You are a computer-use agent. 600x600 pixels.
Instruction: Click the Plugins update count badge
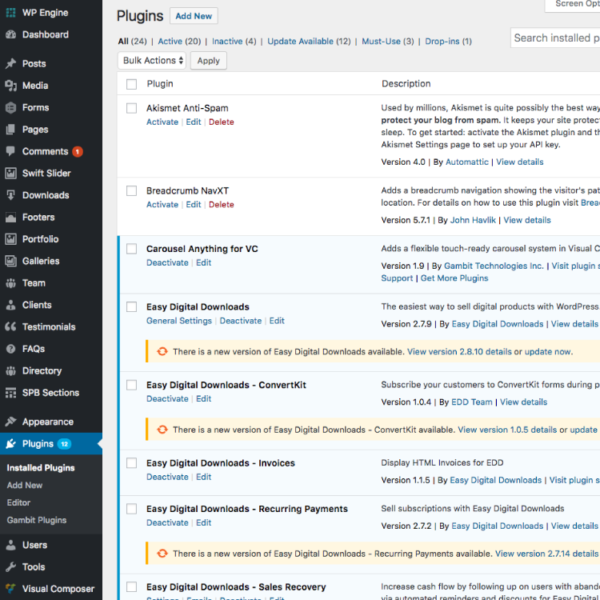click(x=64, y=444)
